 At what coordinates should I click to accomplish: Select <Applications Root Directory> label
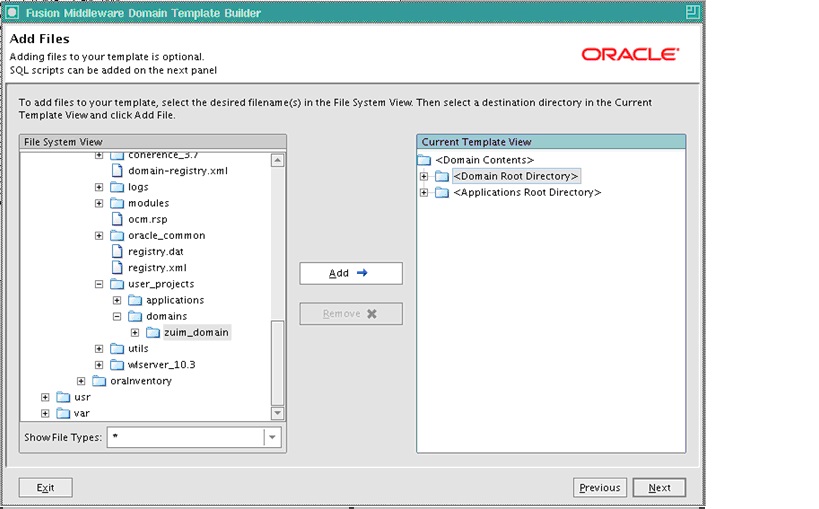527,193
